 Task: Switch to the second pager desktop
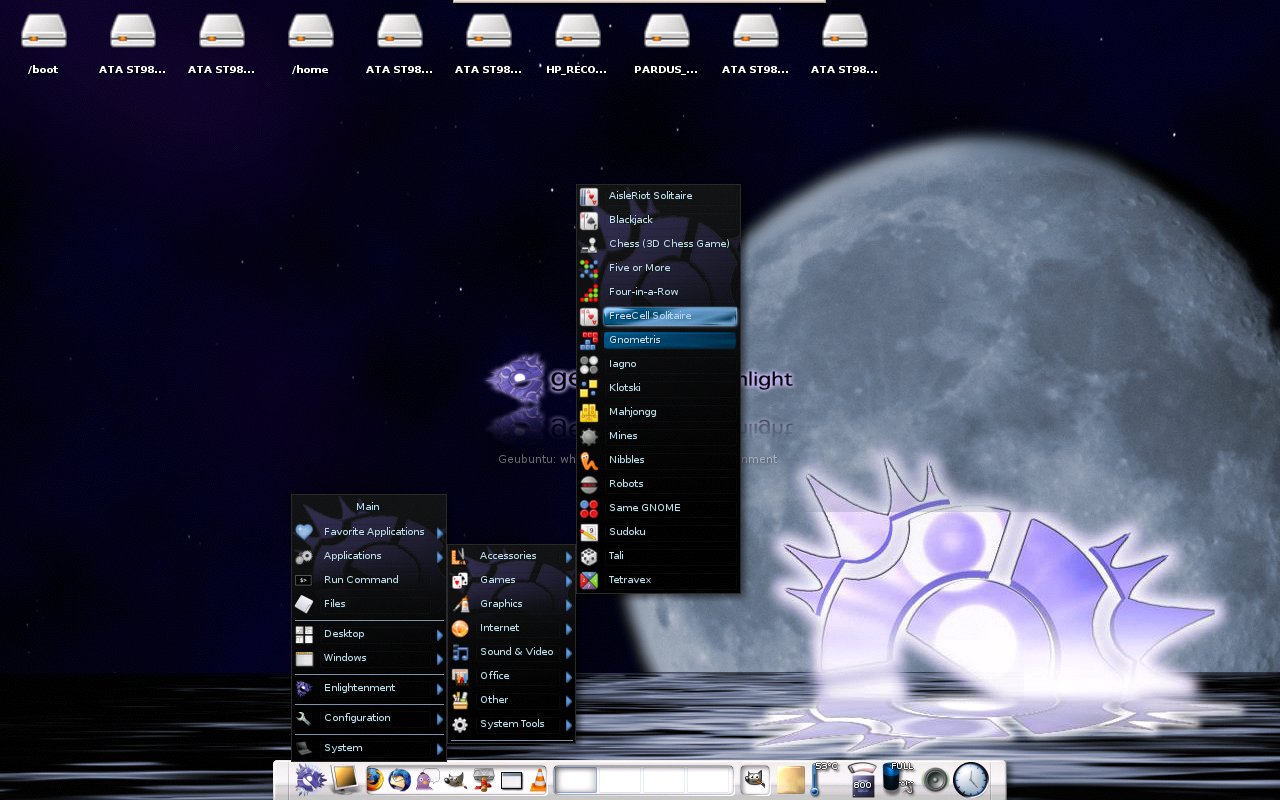621,780
